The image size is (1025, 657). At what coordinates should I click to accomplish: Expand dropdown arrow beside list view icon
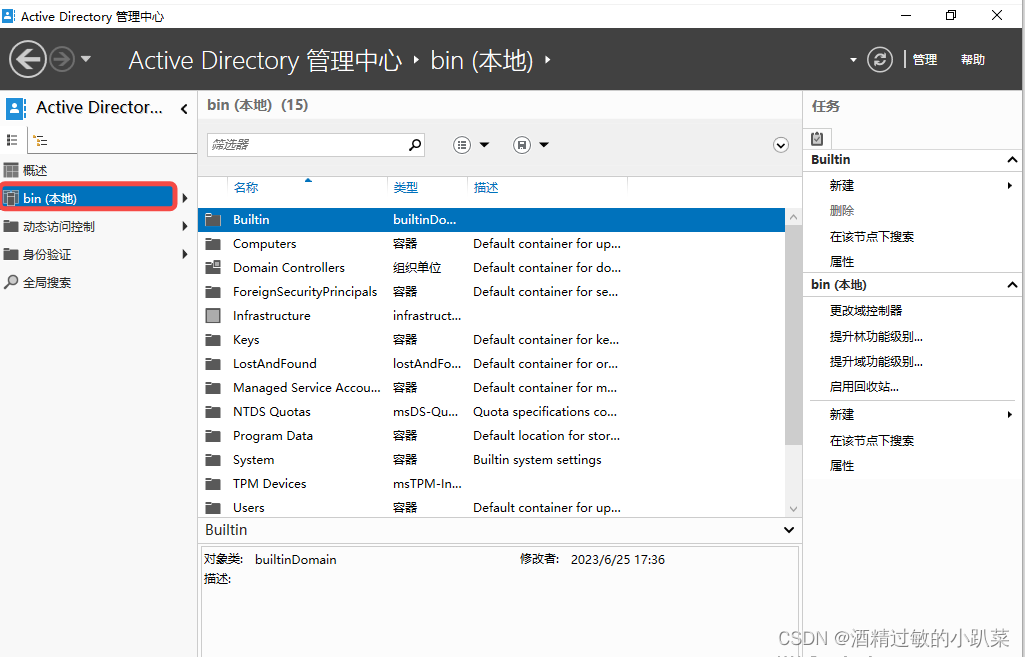(484, 144)
